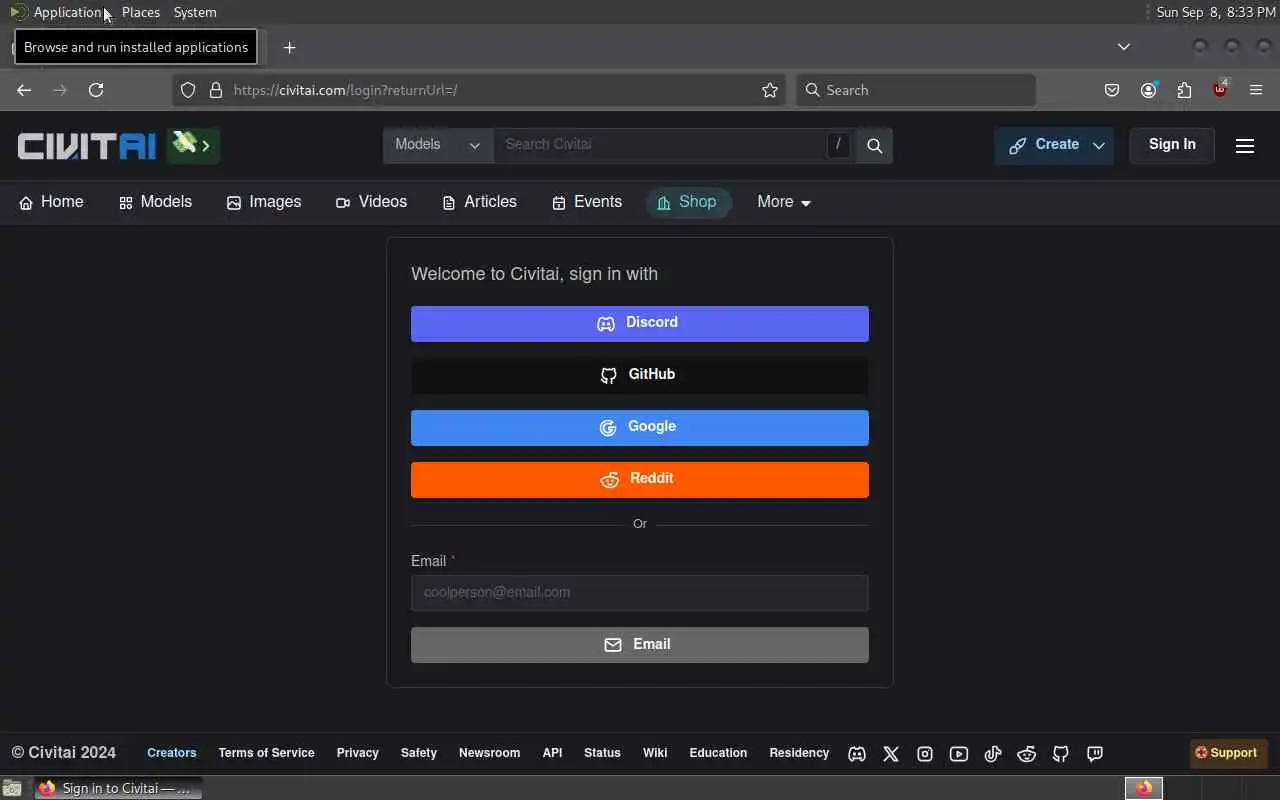
Task: Click the Support button in footer
Action: pyautogui.click(x=1227, y=753)
